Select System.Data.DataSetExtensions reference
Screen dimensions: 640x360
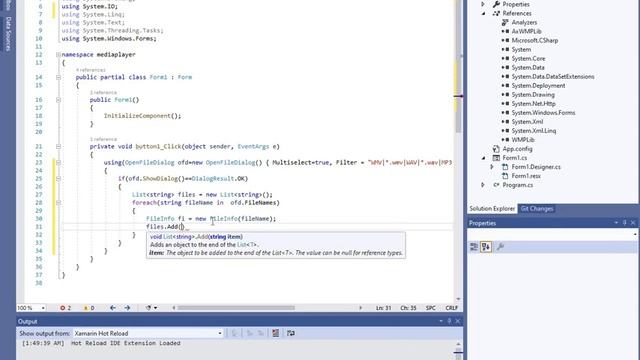pos(553,76)
